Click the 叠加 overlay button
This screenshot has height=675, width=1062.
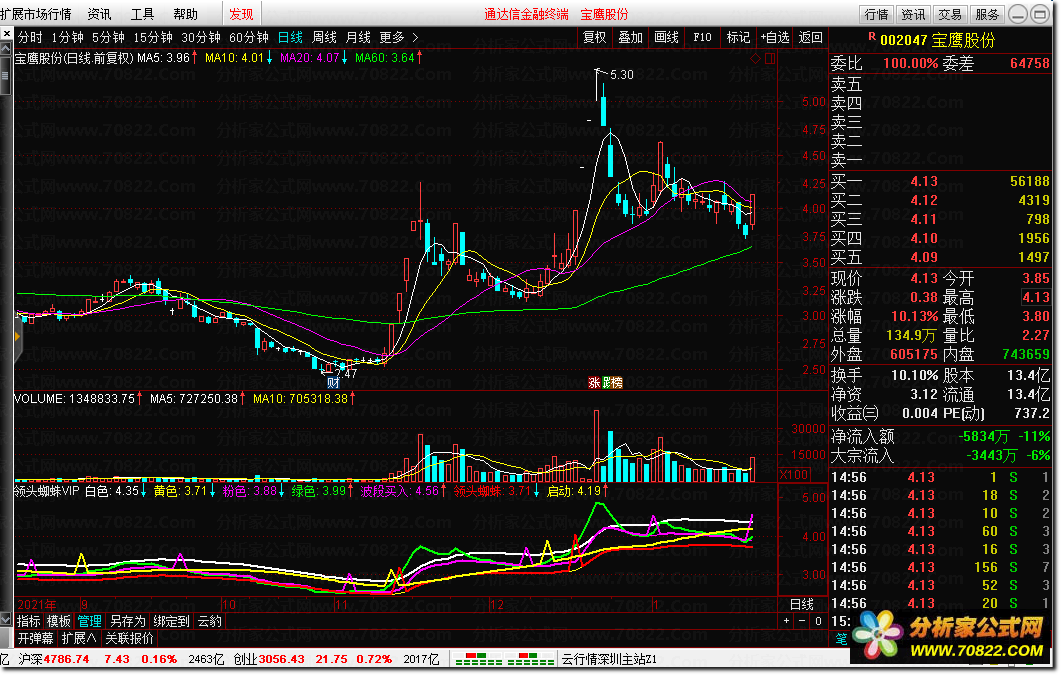631,38
